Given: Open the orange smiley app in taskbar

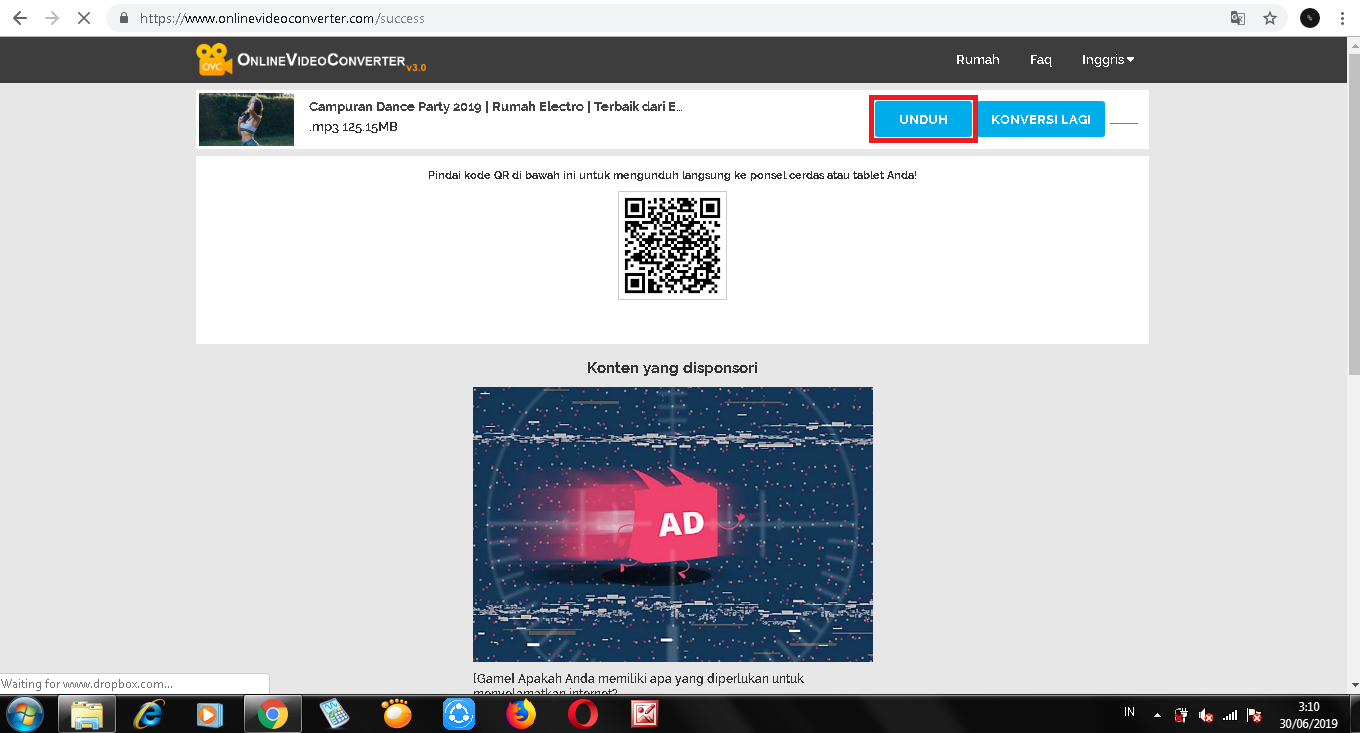Looking at the screenshot, I should pos(396,714).
